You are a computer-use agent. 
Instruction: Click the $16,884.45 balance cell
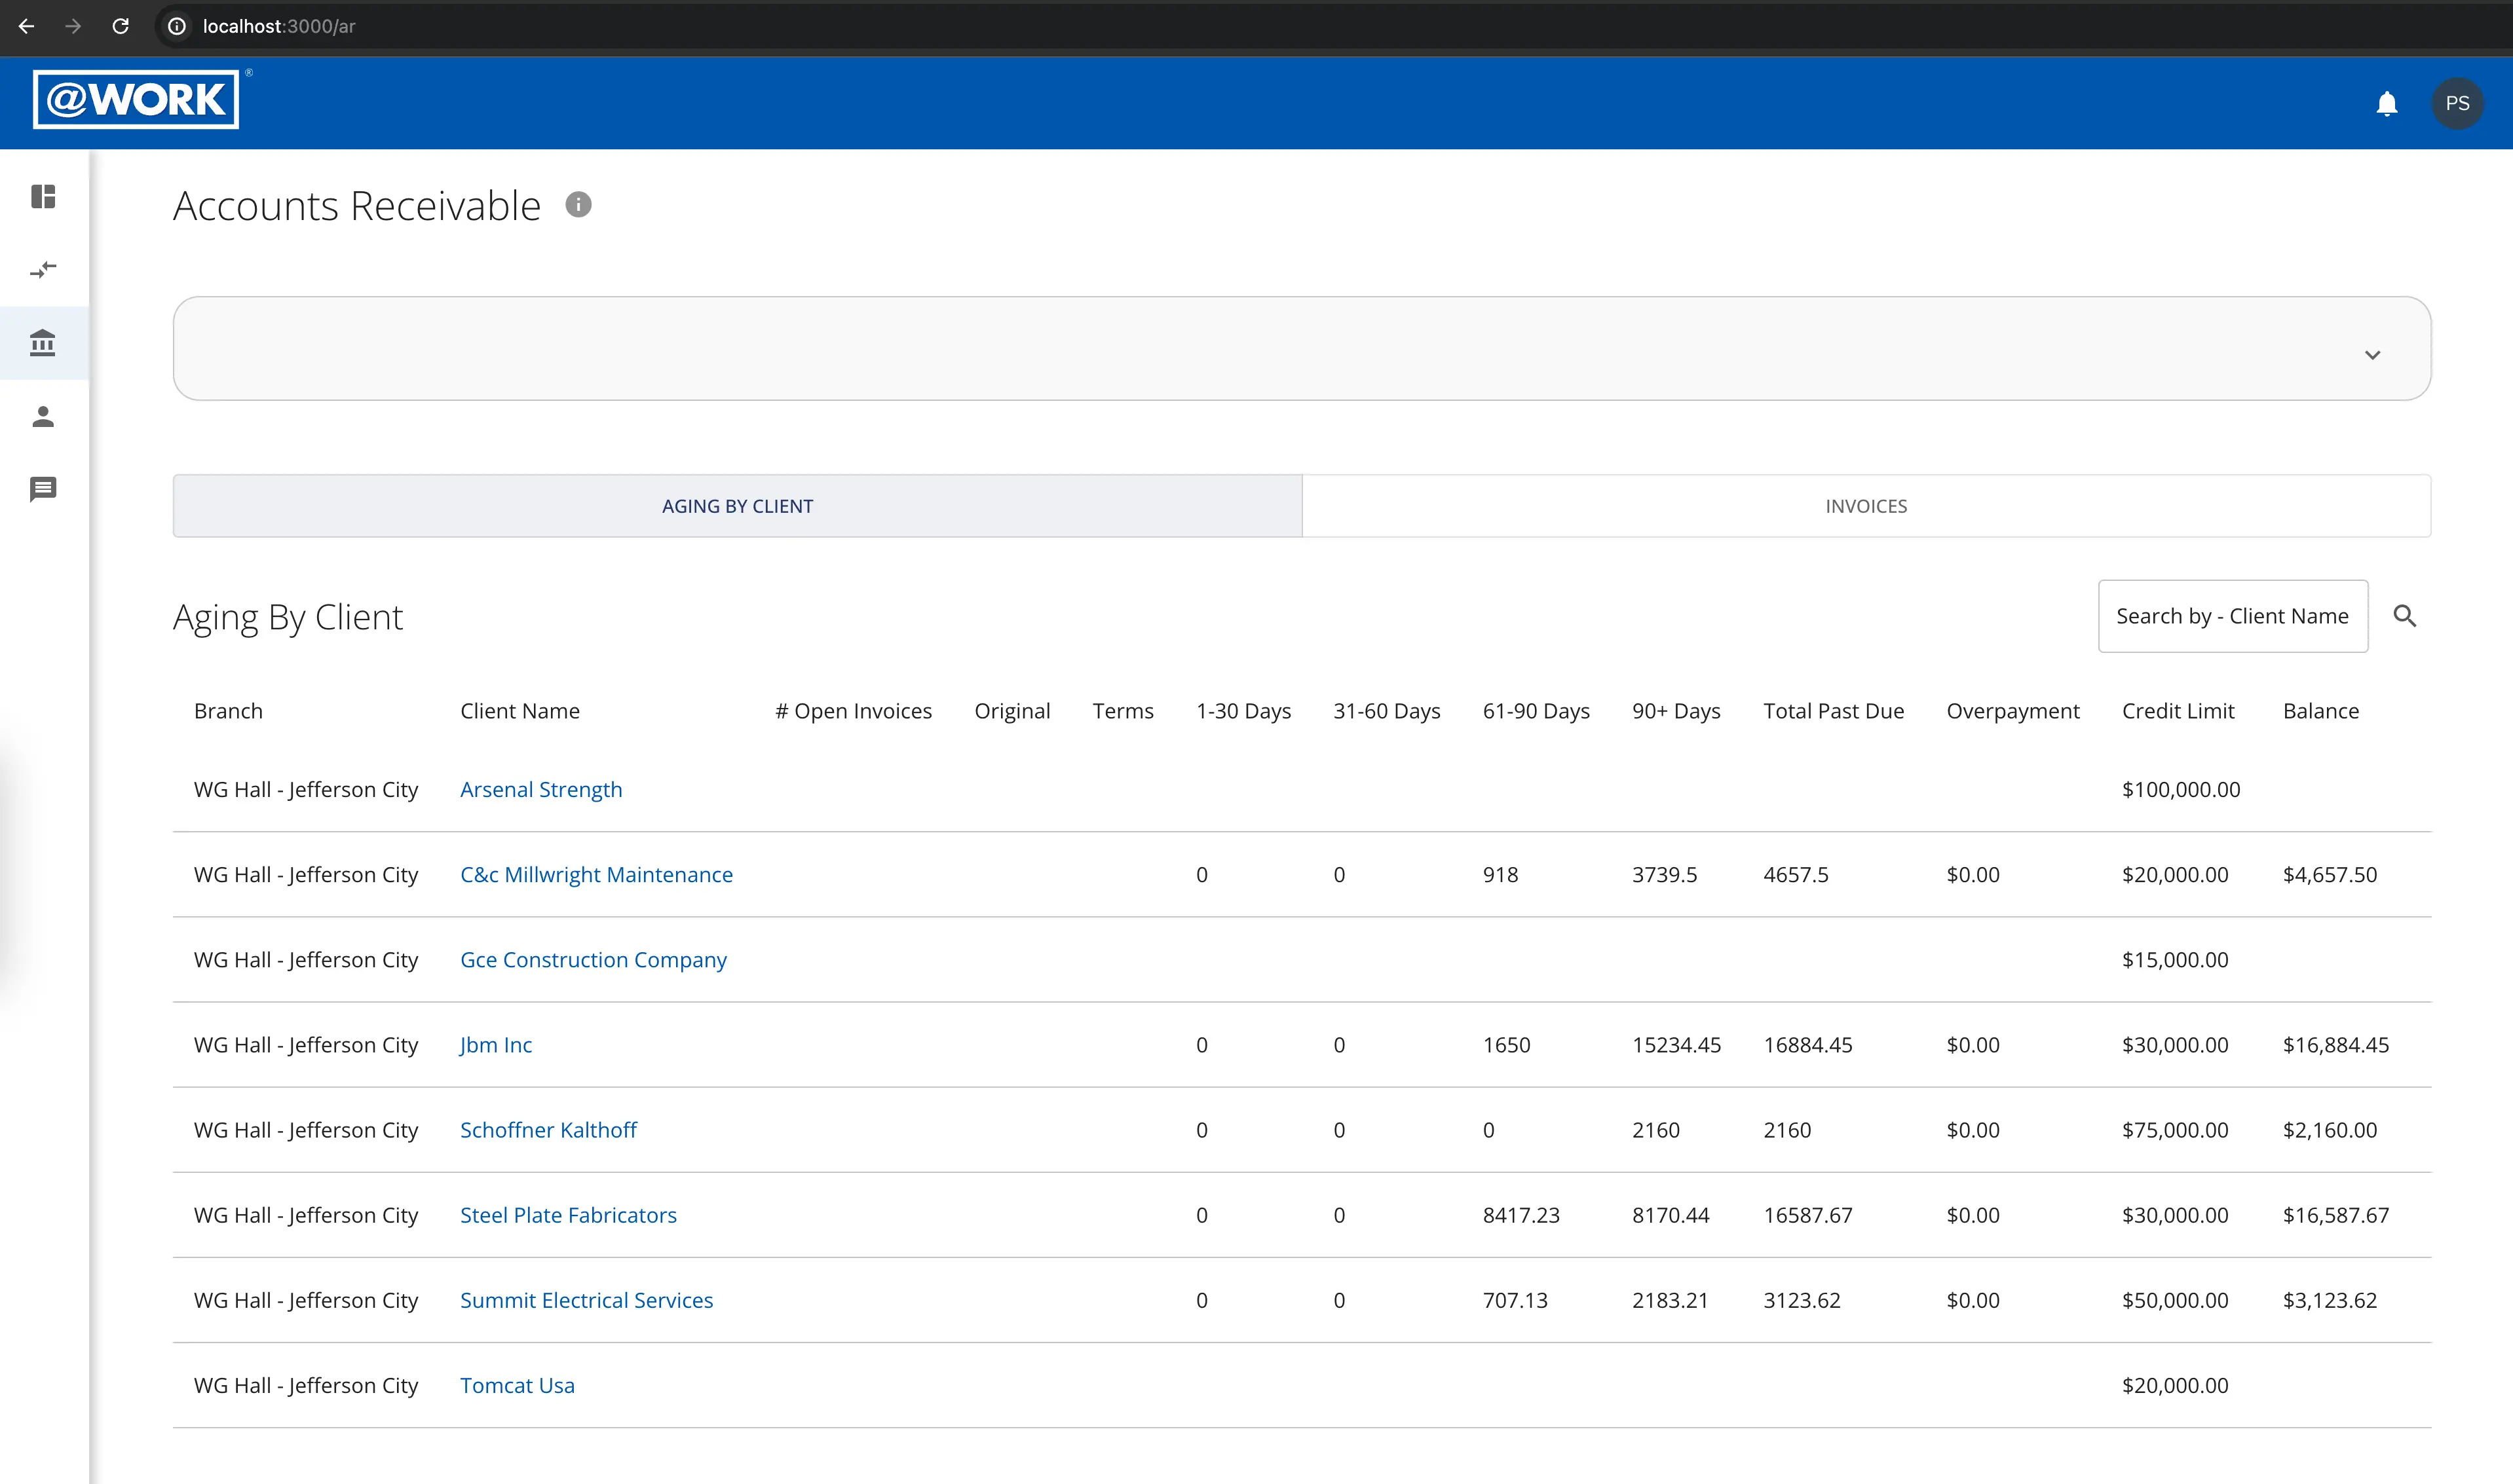2335,1044
